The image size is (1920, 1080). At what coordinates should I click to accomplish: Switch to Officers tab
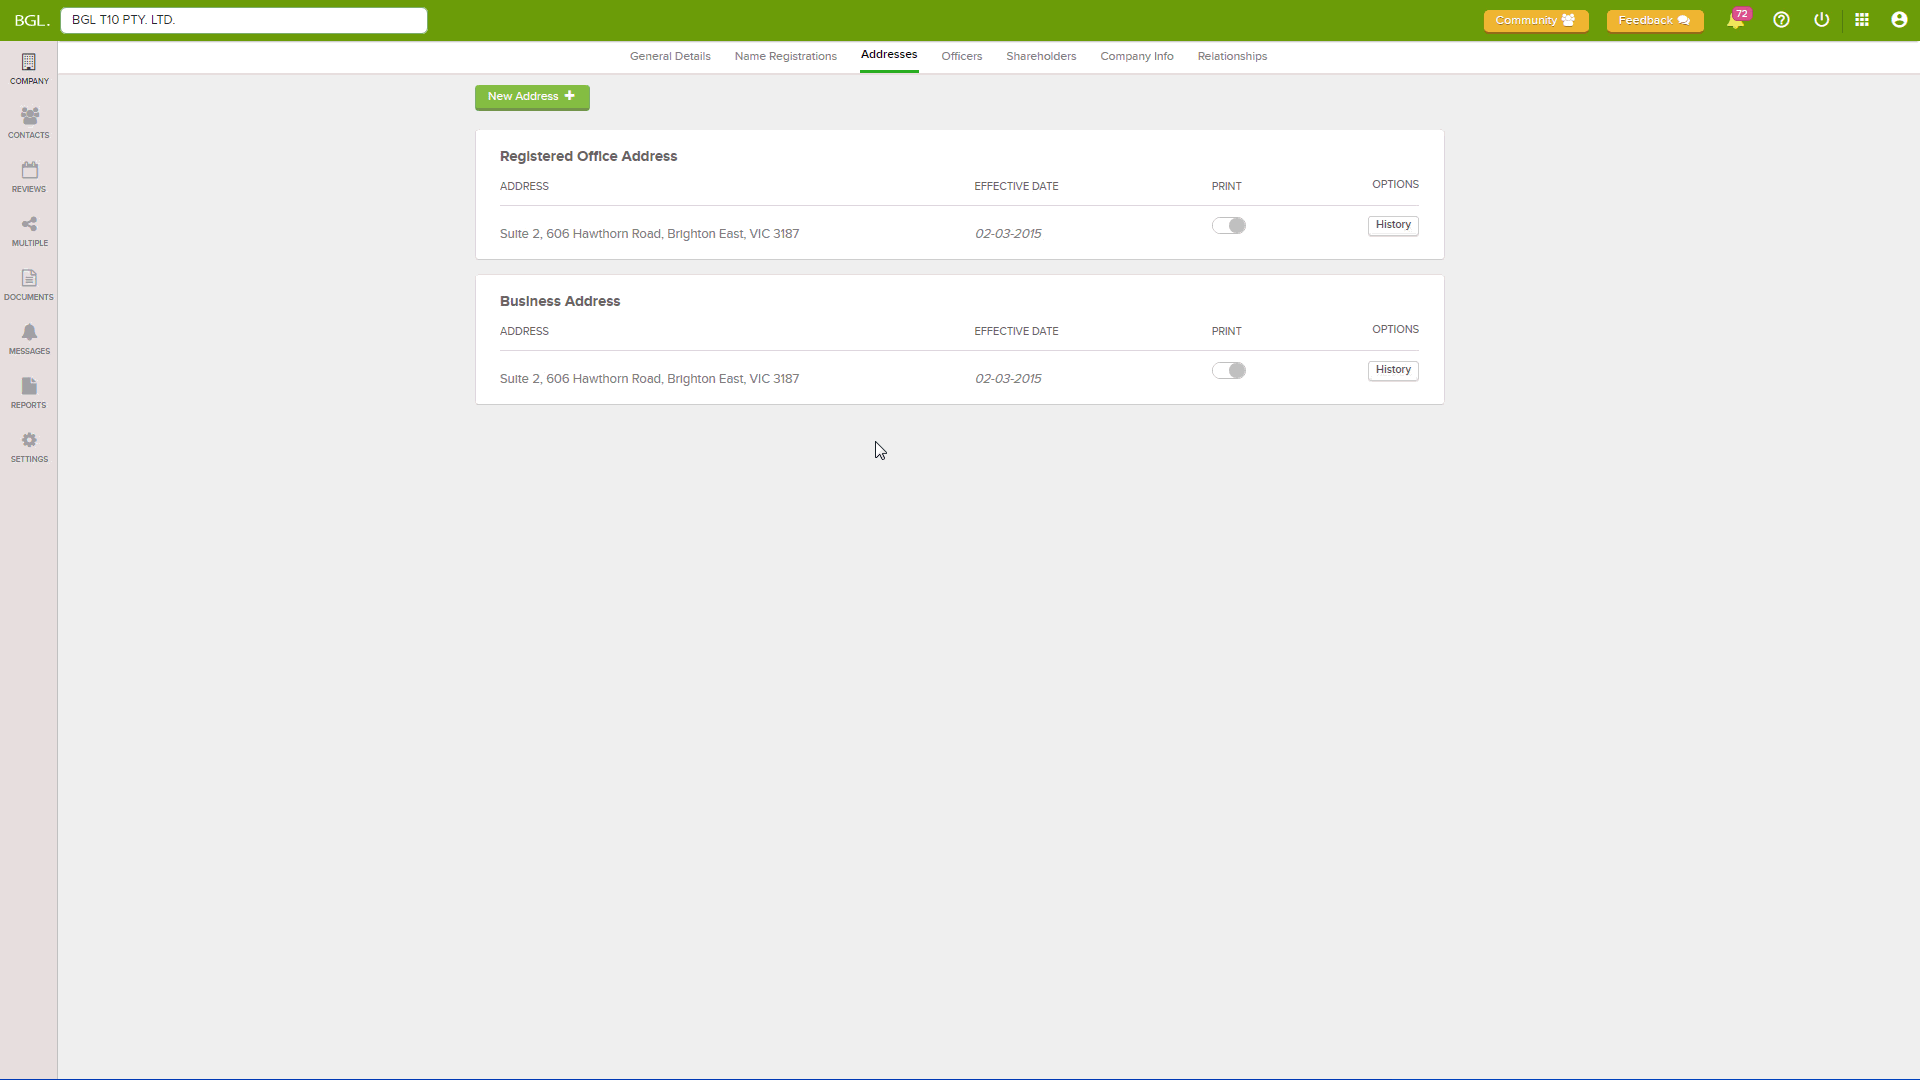click(x=961, y=55)
